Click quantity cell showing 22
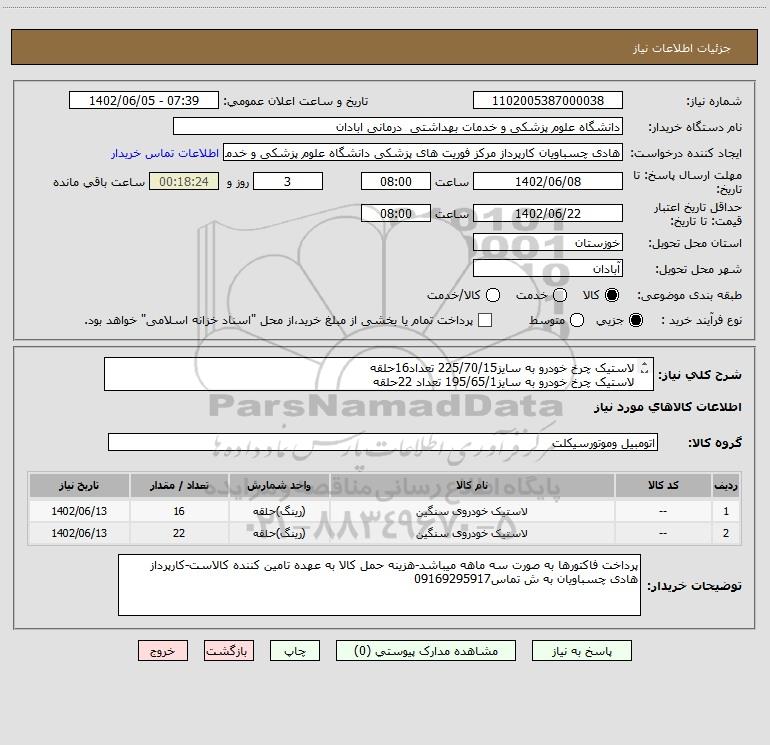Image resolution: width=770 pixels, height=745 pixels. (179, 533)
